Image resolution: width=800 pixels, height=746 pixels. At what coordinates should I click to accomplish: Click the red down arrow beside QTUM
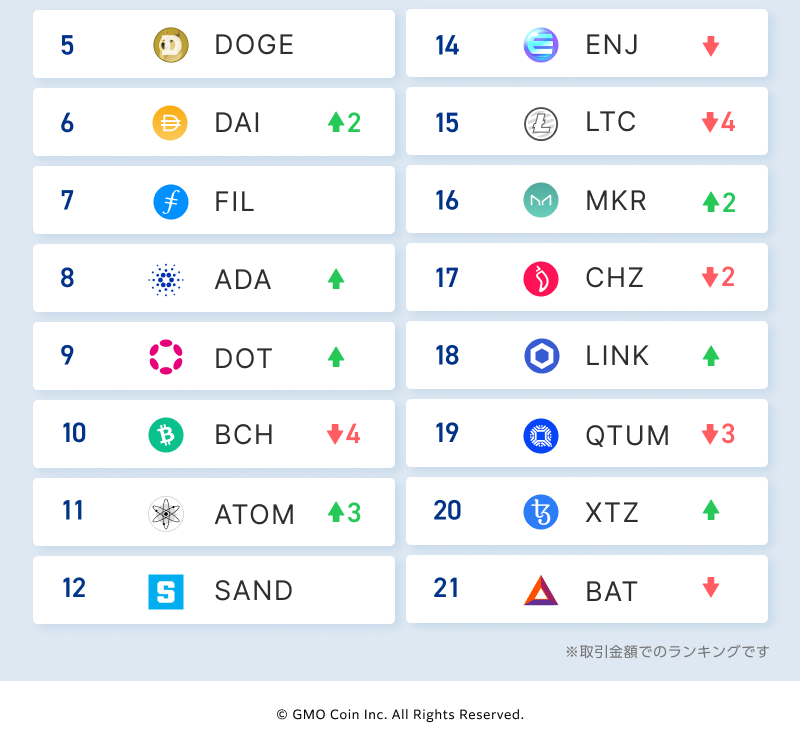coord(710,435)
